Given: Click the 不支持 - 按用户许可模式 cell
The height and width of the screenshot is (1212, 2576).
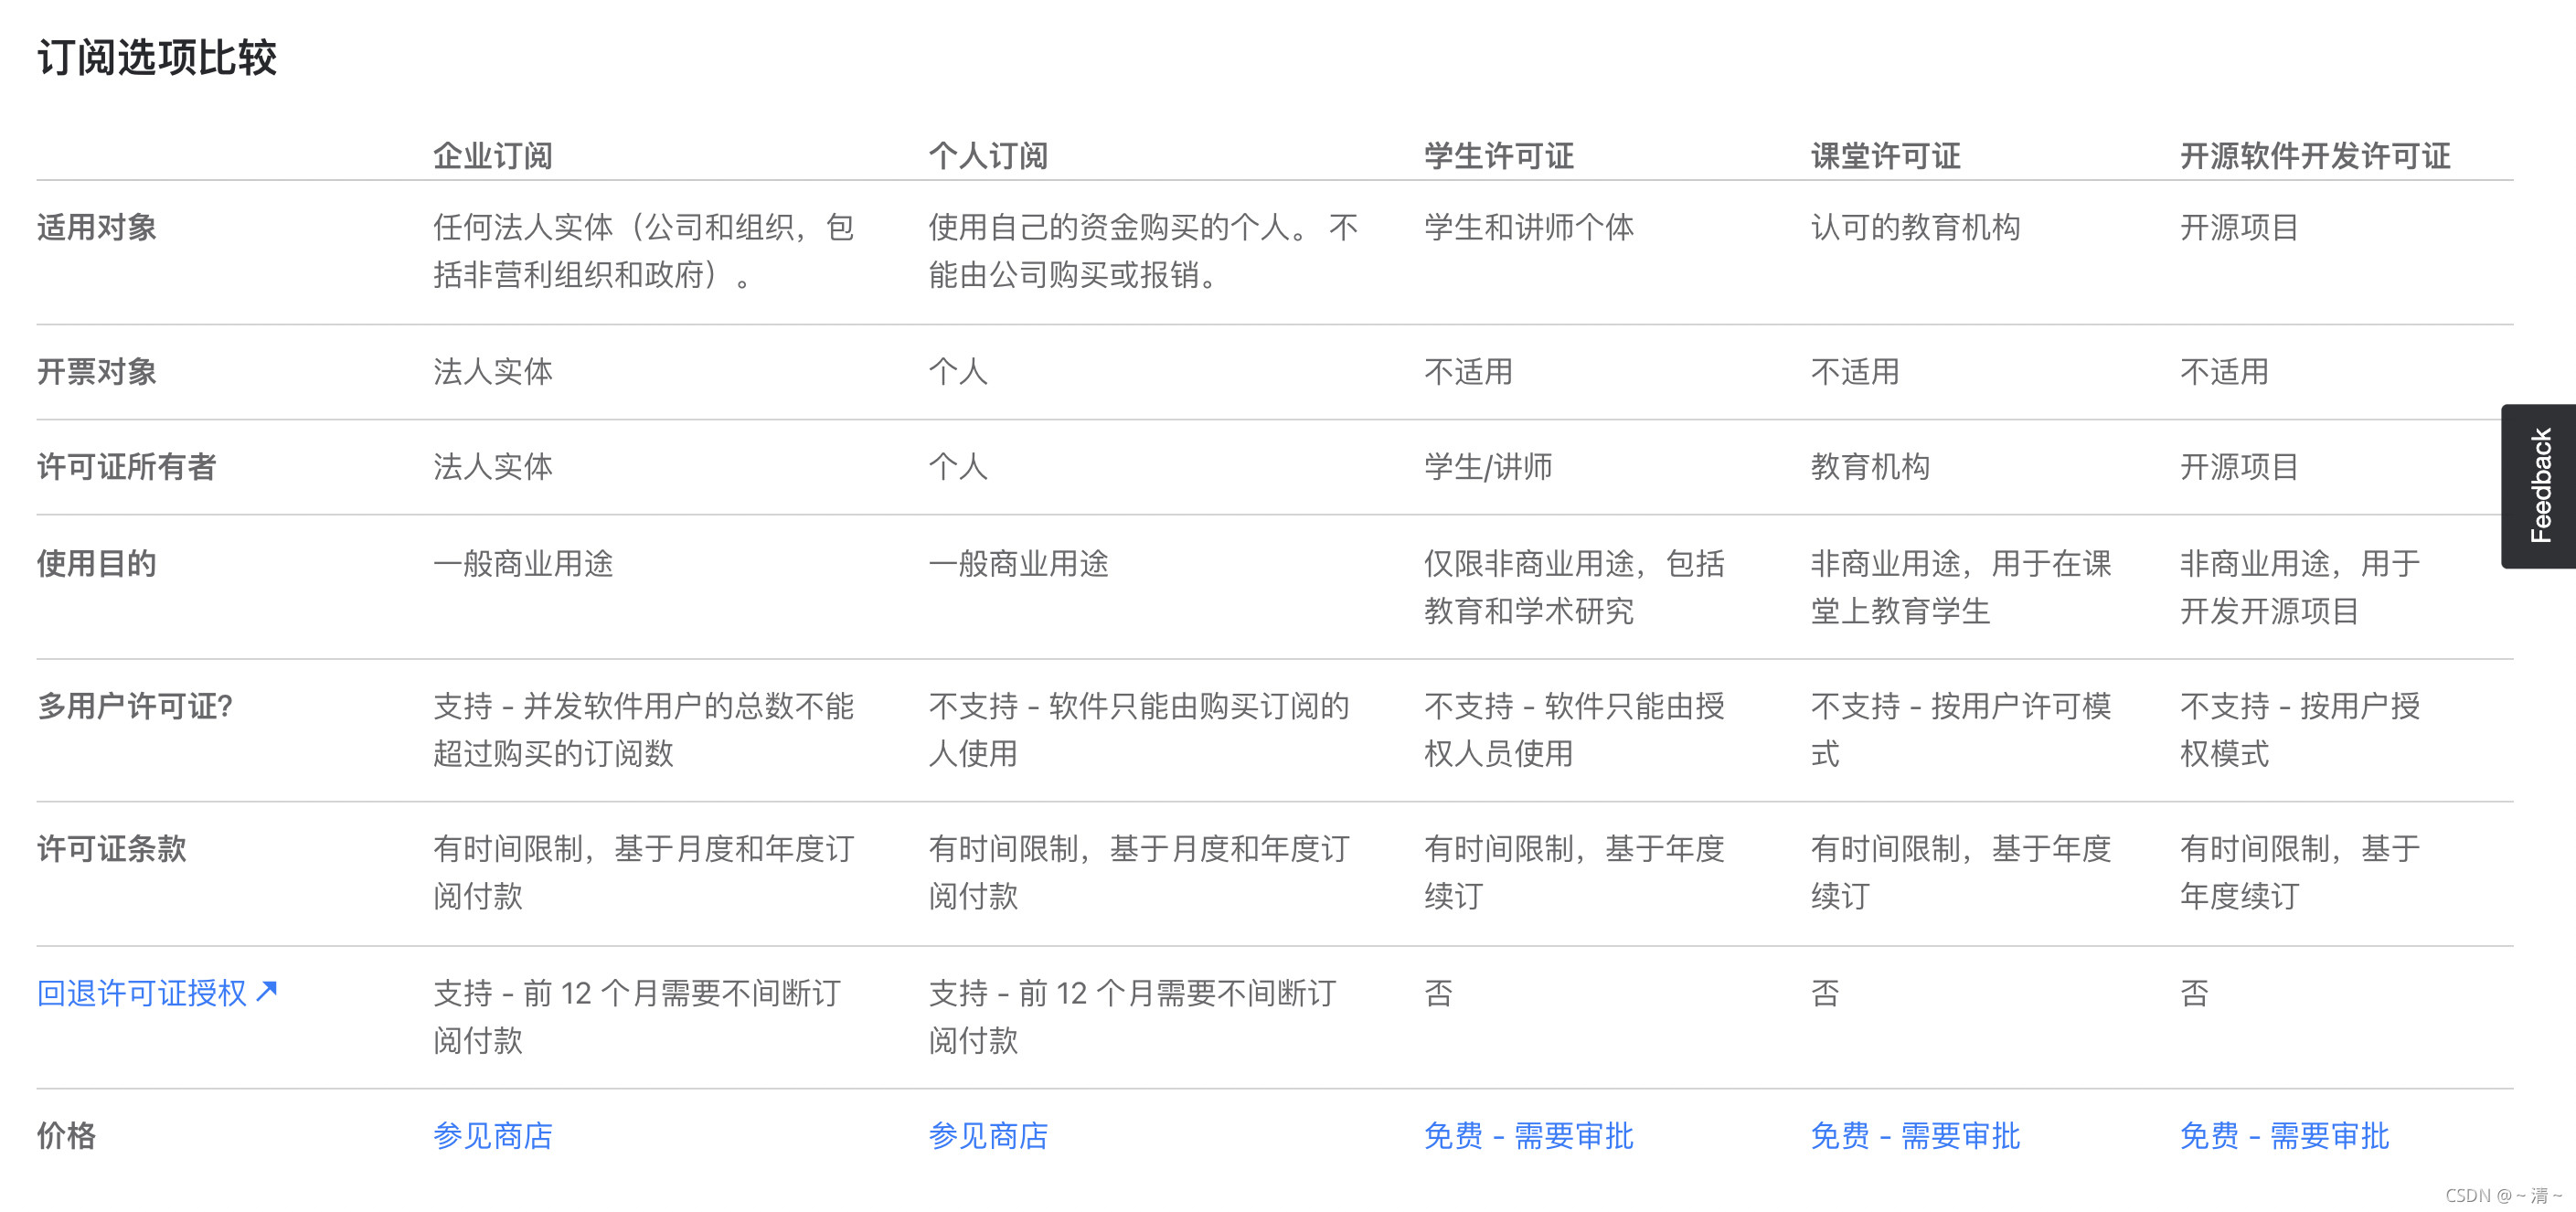Looking at the screenshot, I should click(x=1961, y=729).
